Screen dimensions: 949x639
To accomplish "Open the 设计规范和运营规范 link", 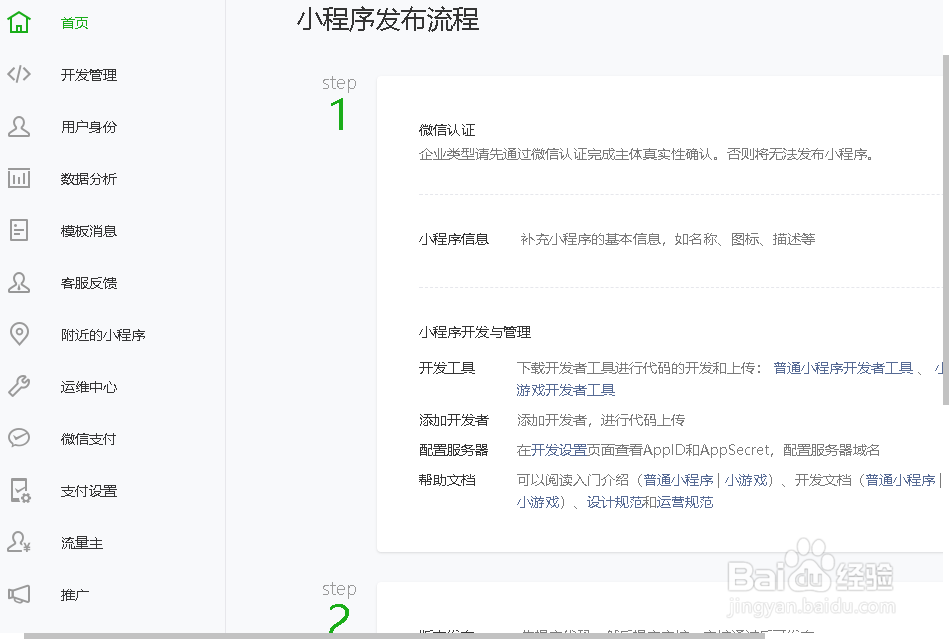I will tap(650, 502).
